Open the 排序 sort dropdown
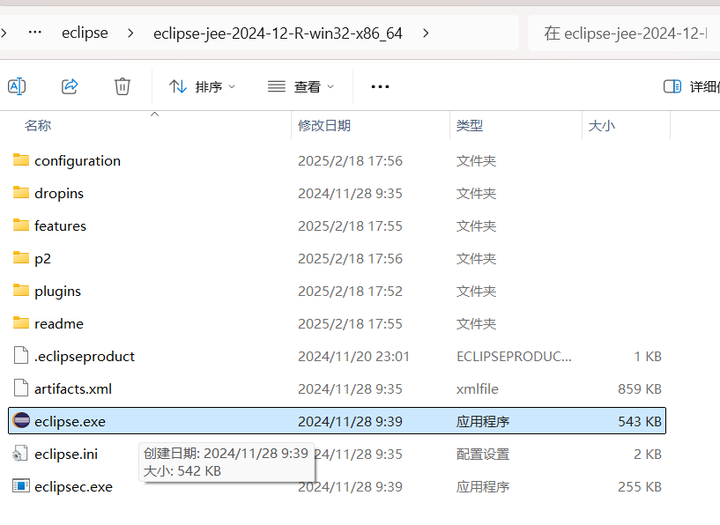This screenshot has height=525, width=720. tap(202, 86)
